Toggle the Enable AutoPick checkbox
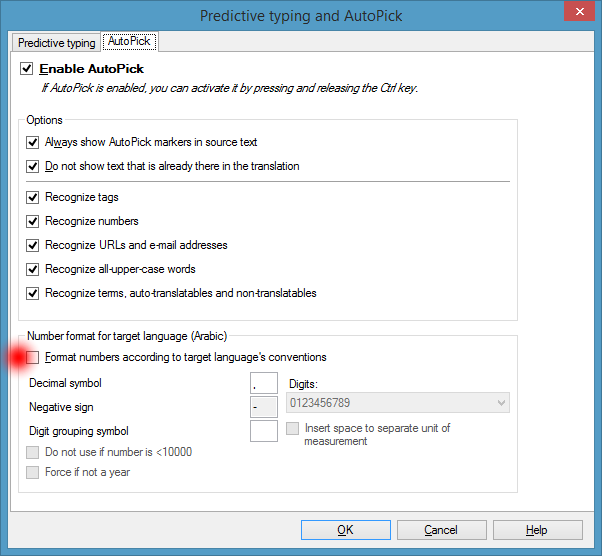Image resolution: width=602 pixels, height=556 pixels. point(27,69)
